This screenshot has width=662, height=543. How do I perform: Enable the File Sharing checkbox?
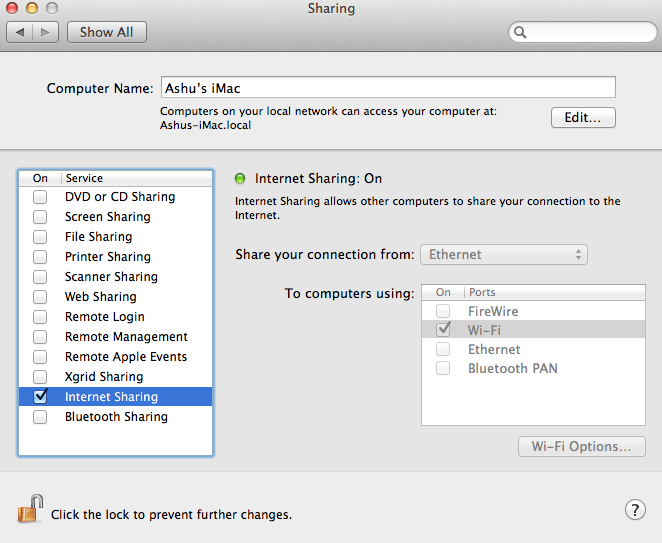40,237
